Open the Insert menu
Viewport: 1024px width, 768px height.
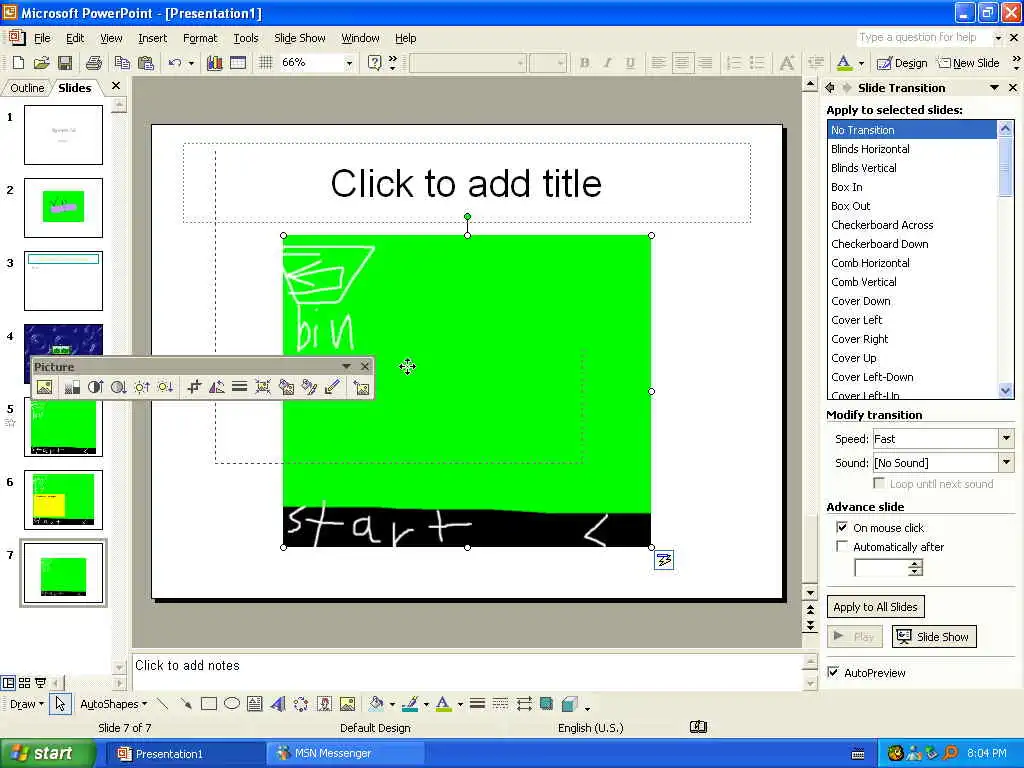[x=152, y=38]
